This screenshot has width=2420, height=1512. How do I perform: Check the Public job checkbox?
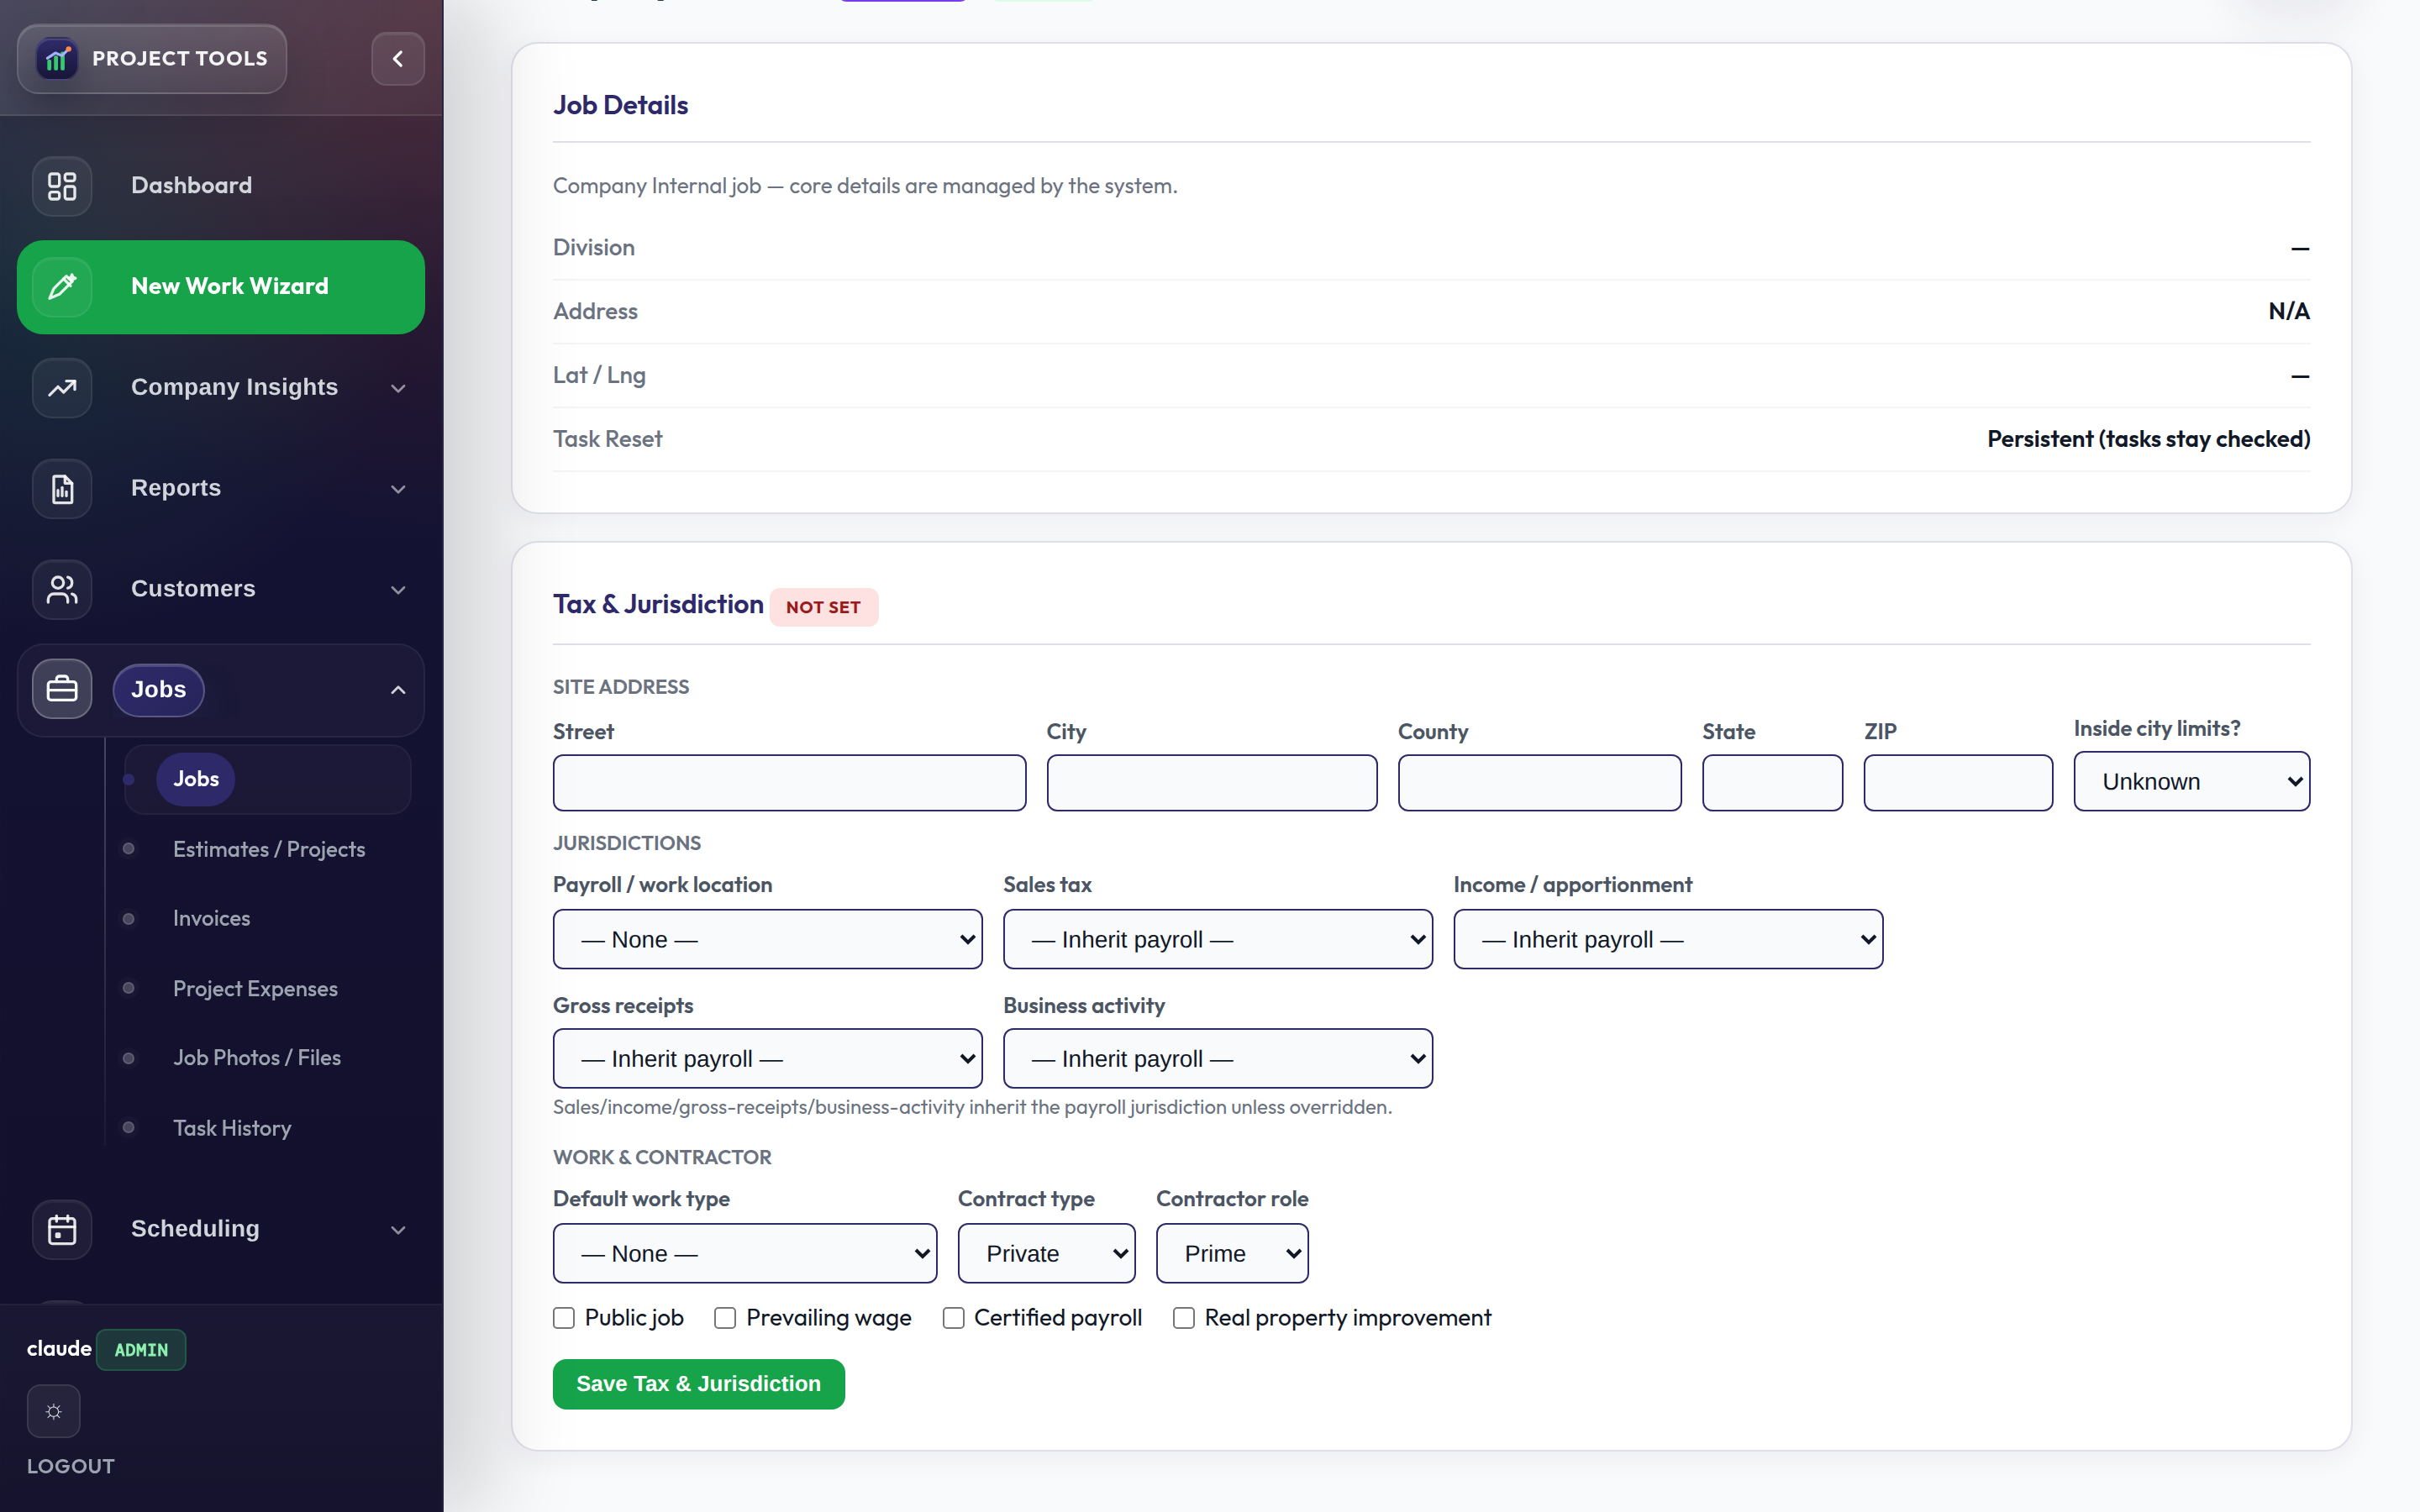[x=564, y=1319]
